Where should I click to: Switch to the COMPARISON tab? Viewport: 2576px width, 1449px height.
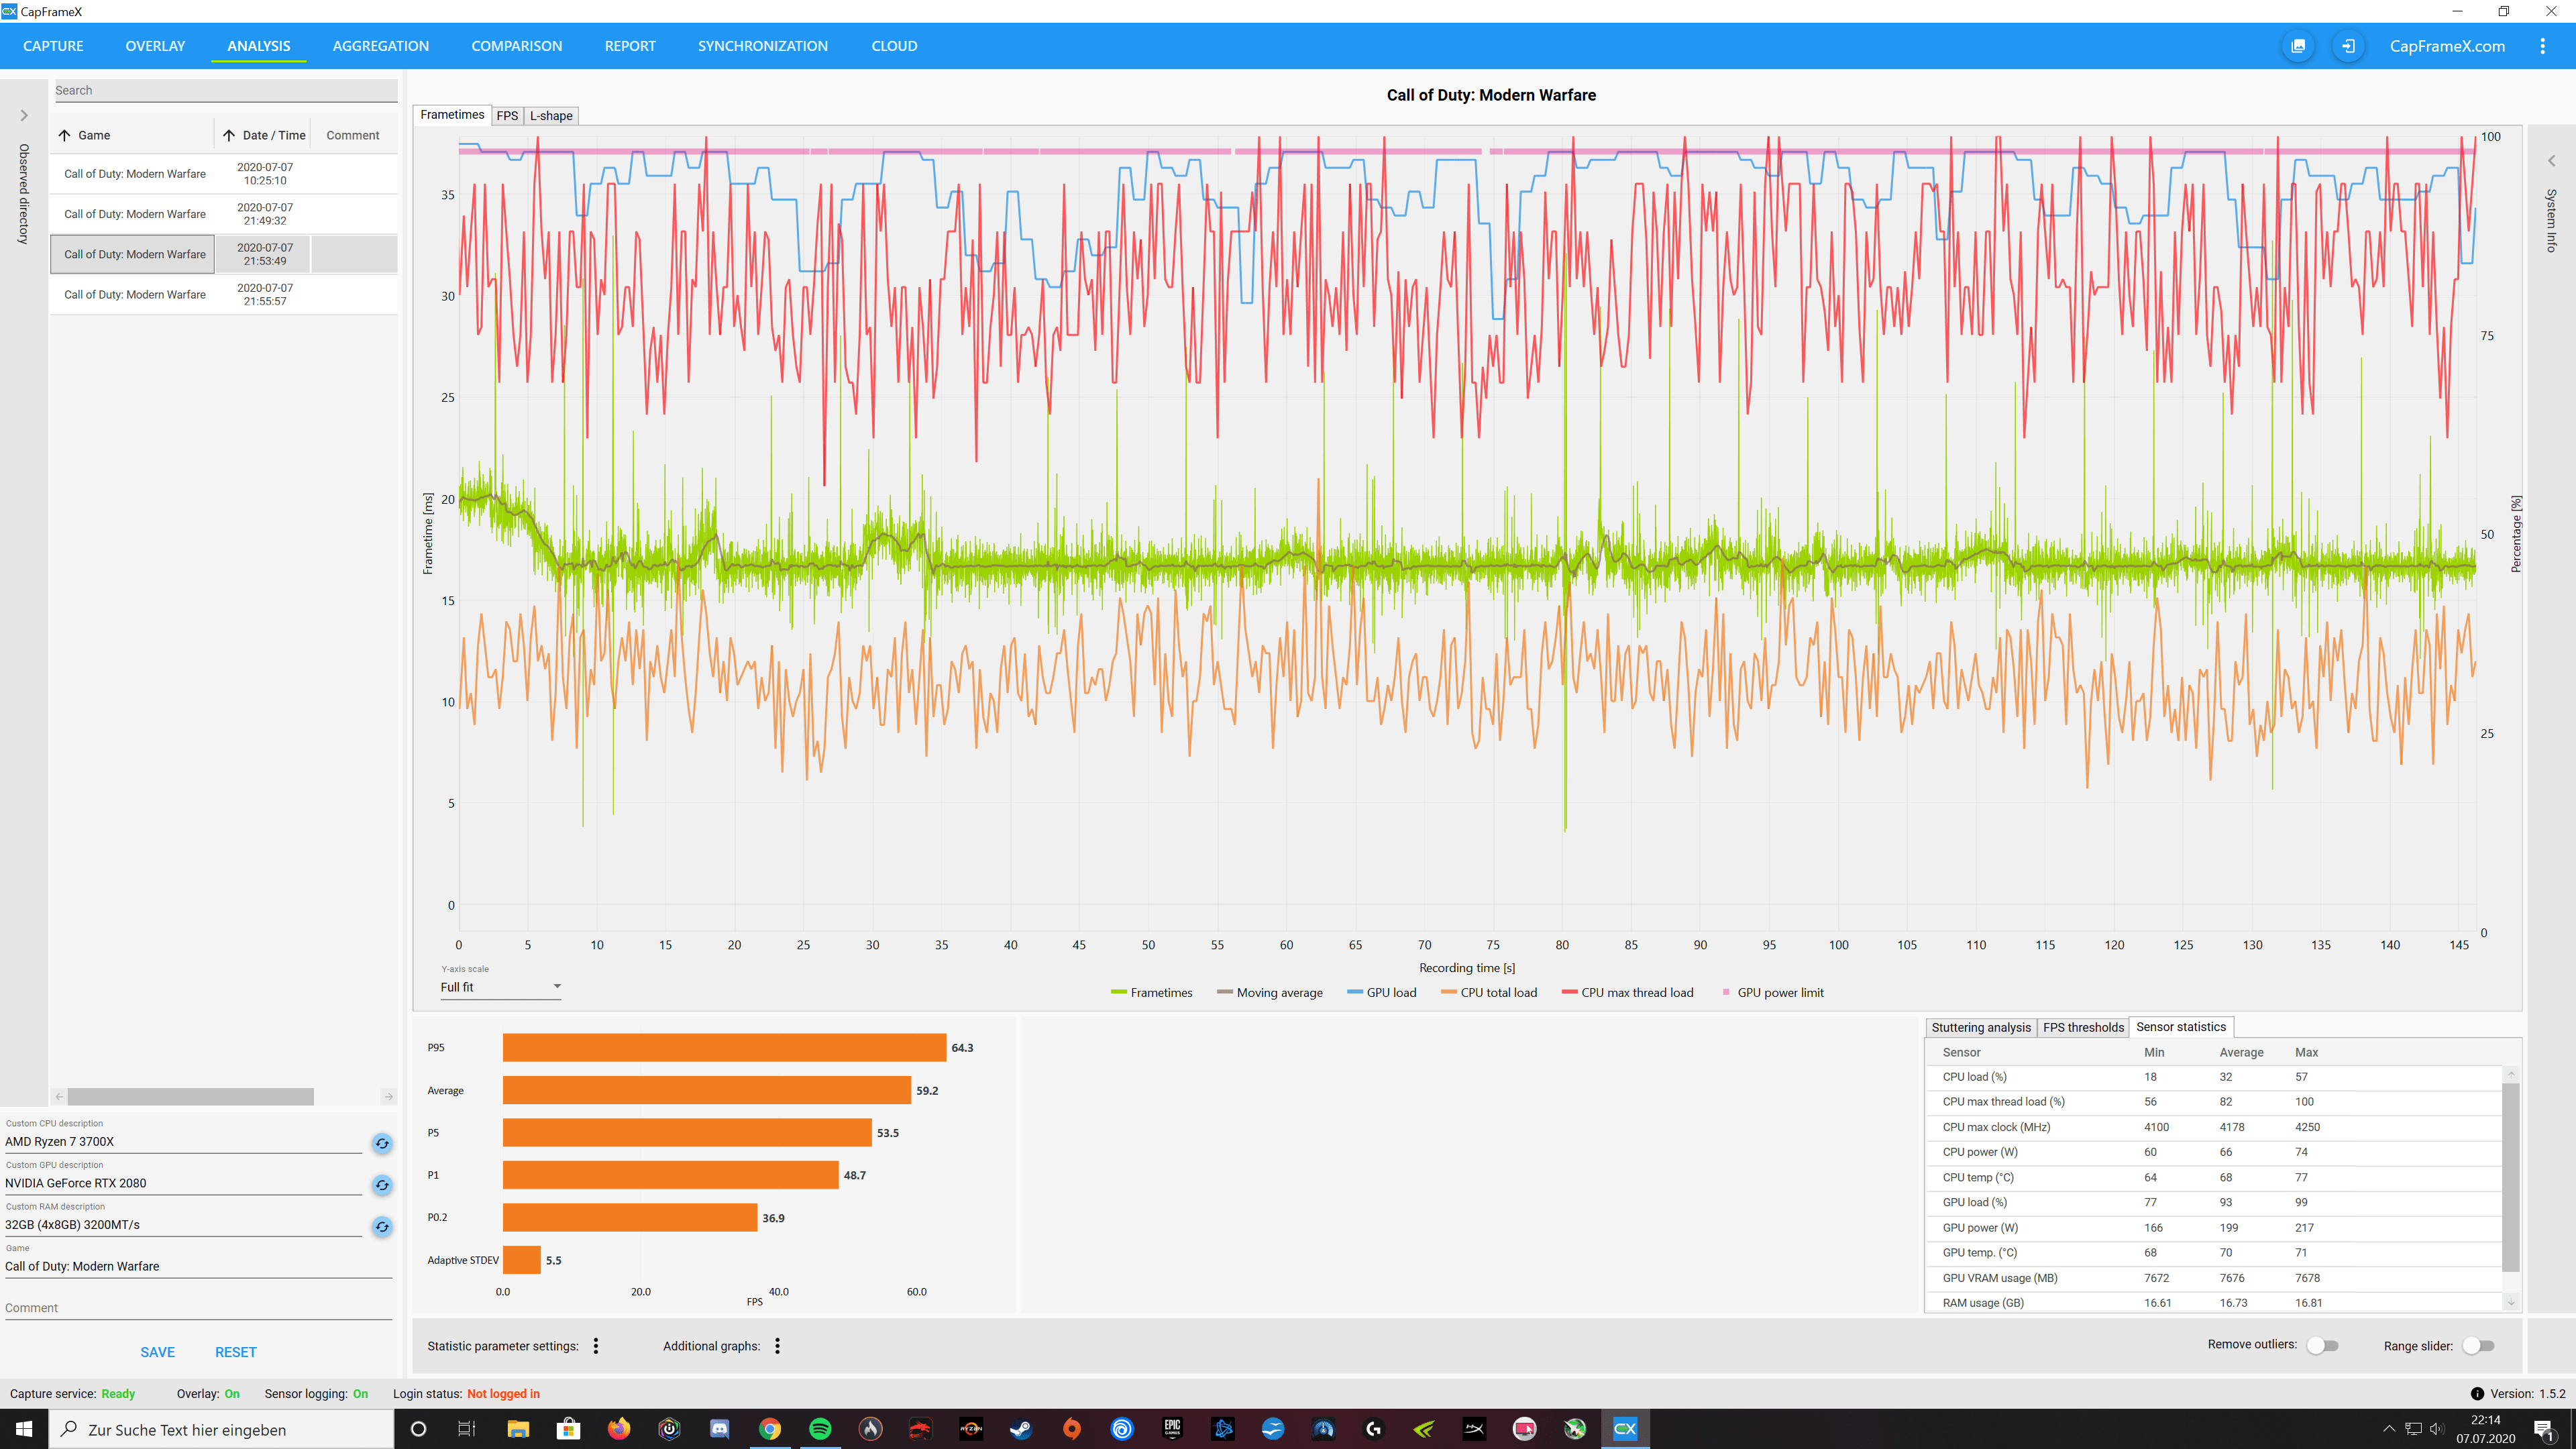[x=516, y=46]
